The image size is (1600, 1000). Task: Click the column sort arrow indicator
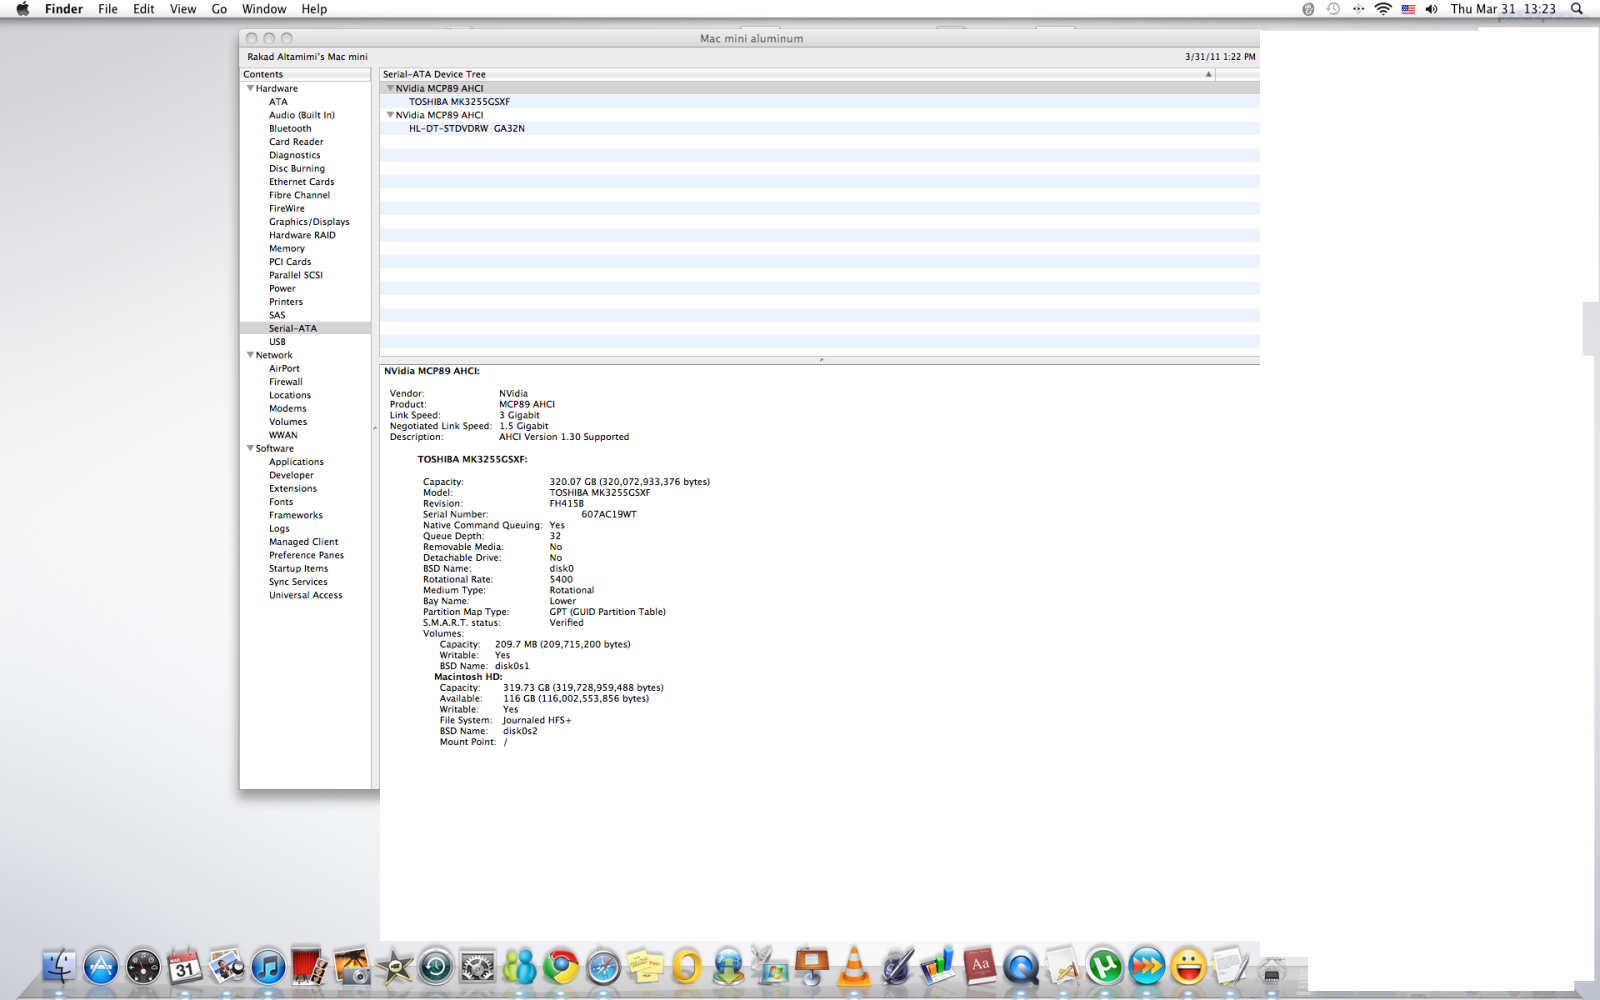click(x=1208, y=74)
